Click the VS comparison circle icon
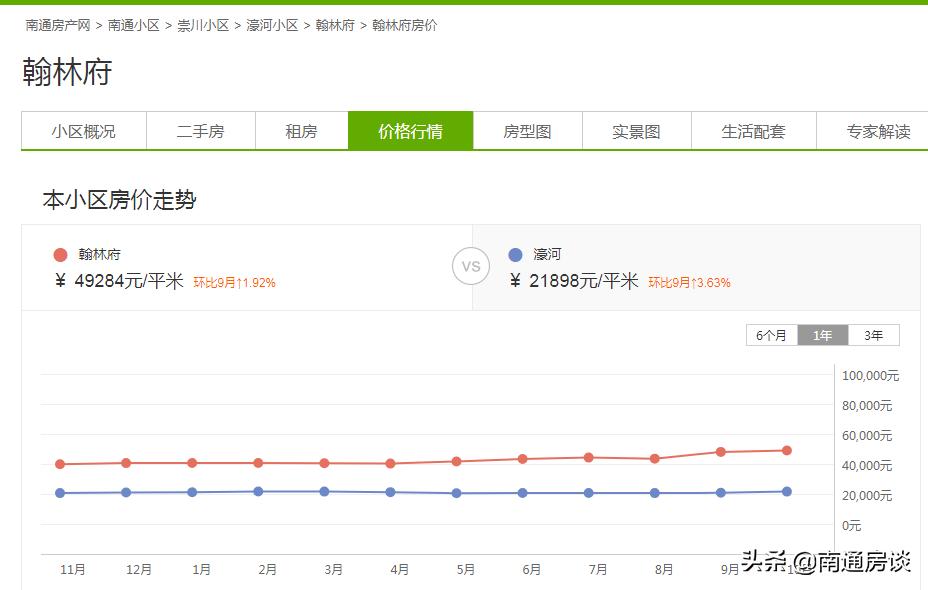This screenshot has width=928, height=590. click(471, 267)
